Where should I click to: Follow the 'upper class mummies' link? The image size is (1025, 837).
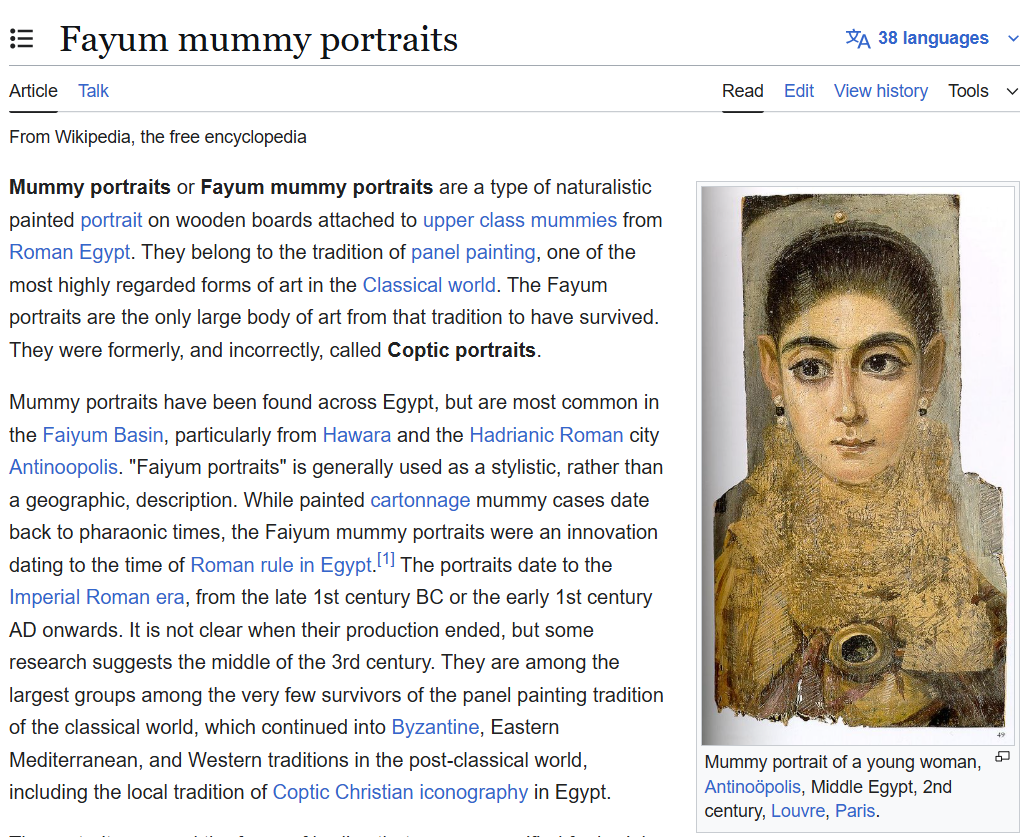point(520,220)
